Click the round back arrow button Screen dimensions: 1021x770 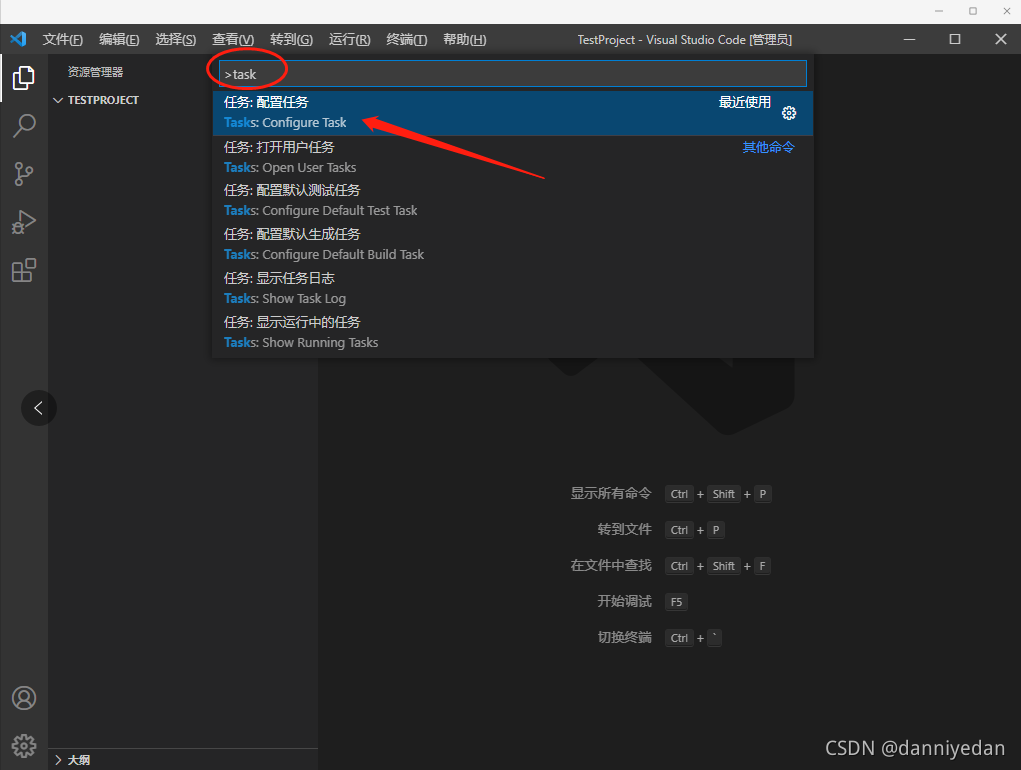tap(39, 408)
